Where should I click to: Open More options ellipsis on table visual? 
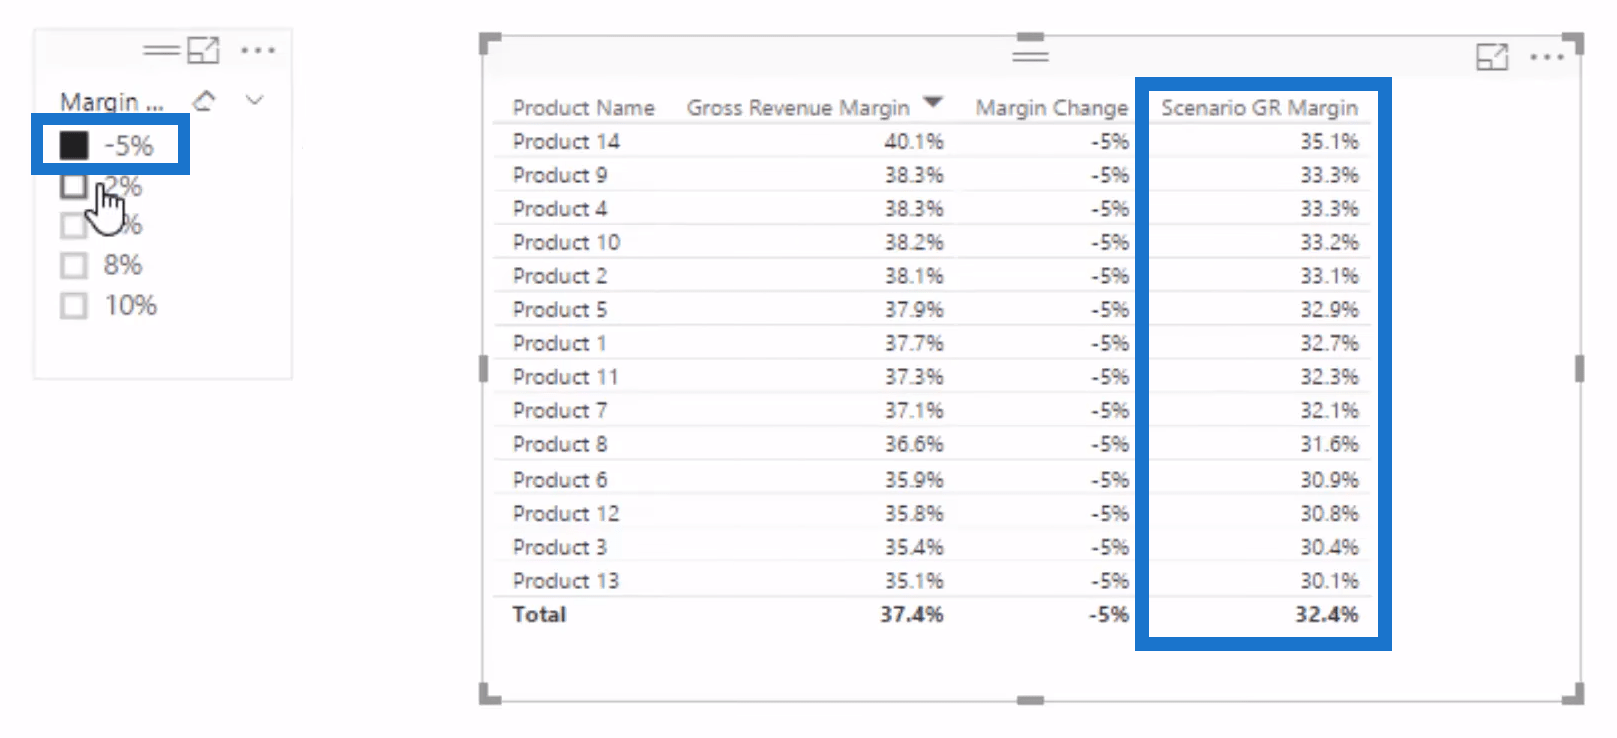click(1547, 57)
